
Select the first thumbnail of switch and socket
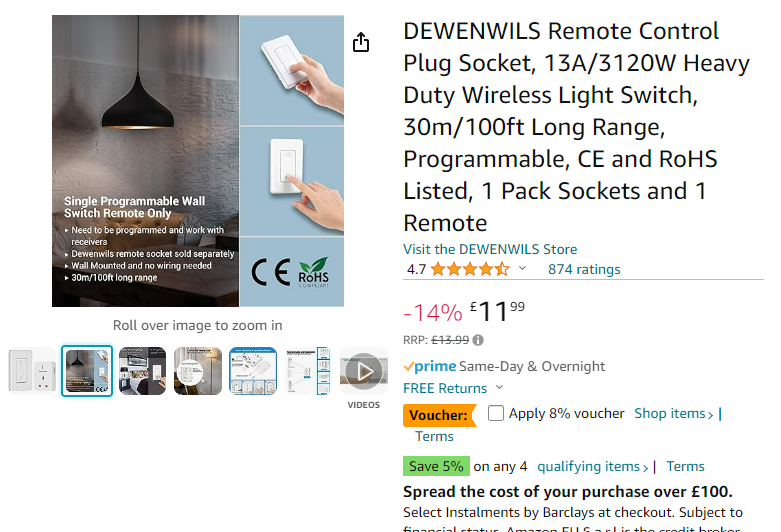click(33, 371)
